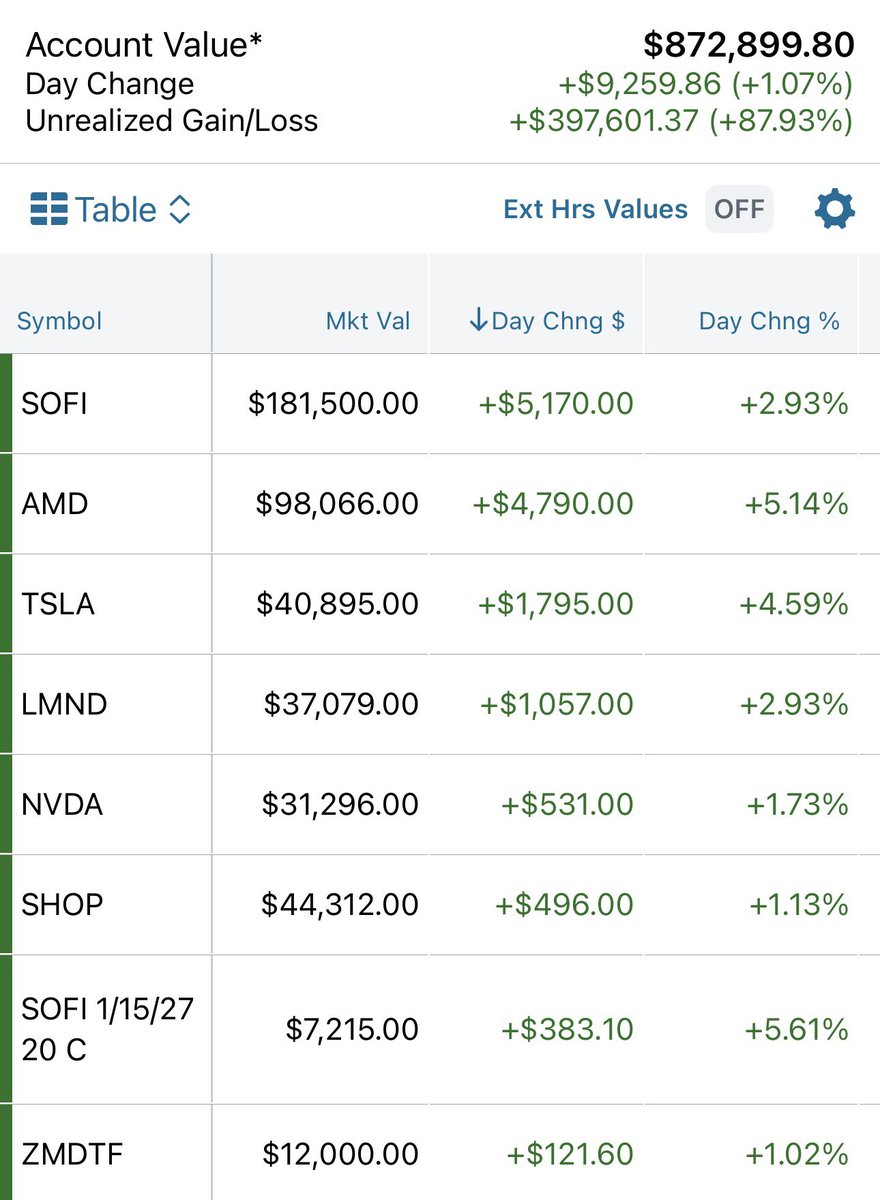Open the AMD position row

click(440, 504)
